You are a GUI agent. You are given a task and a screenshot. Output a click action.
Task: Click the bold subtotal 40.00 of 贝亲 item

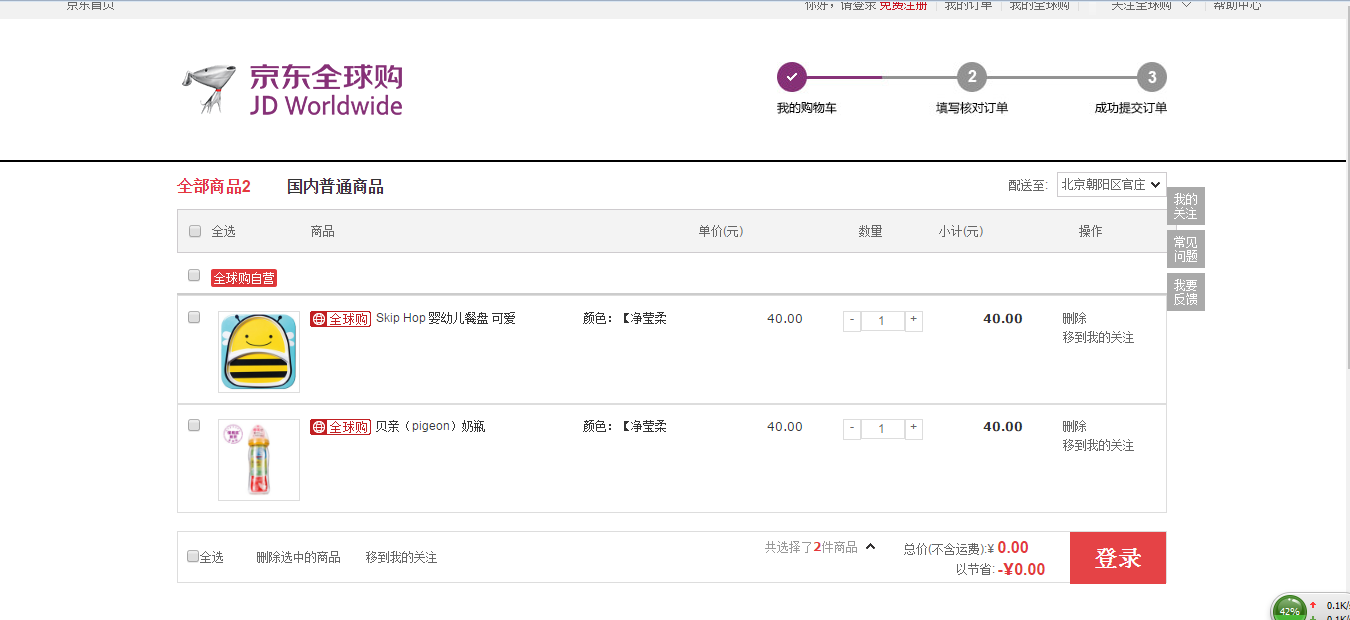1003,427
